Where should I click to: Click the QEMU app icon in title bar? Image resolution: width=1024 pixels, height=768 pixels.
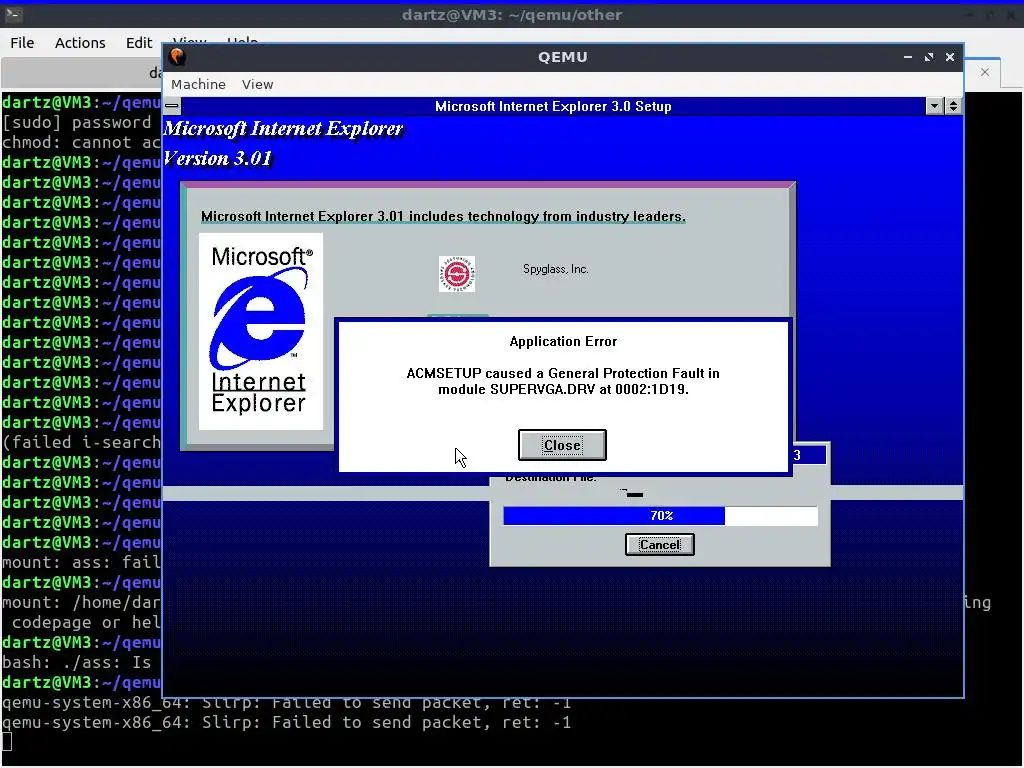(x=178, y=57)
